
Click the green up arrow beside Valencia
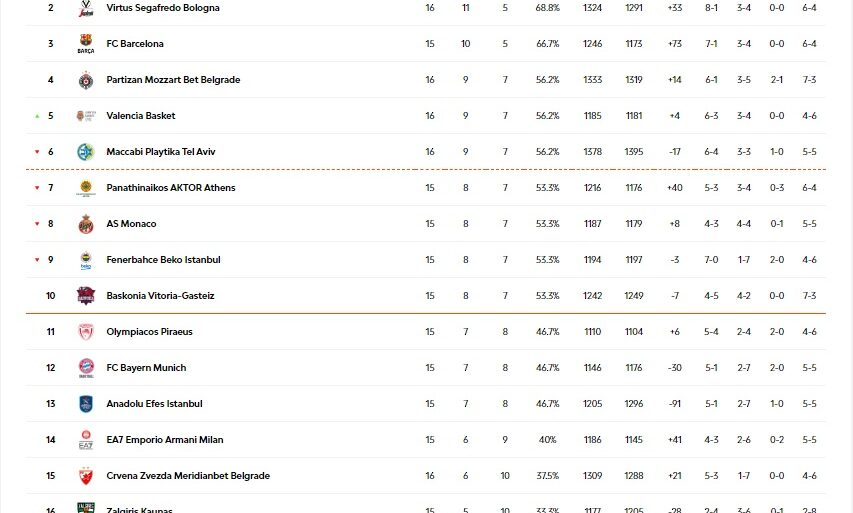point(37,116)
